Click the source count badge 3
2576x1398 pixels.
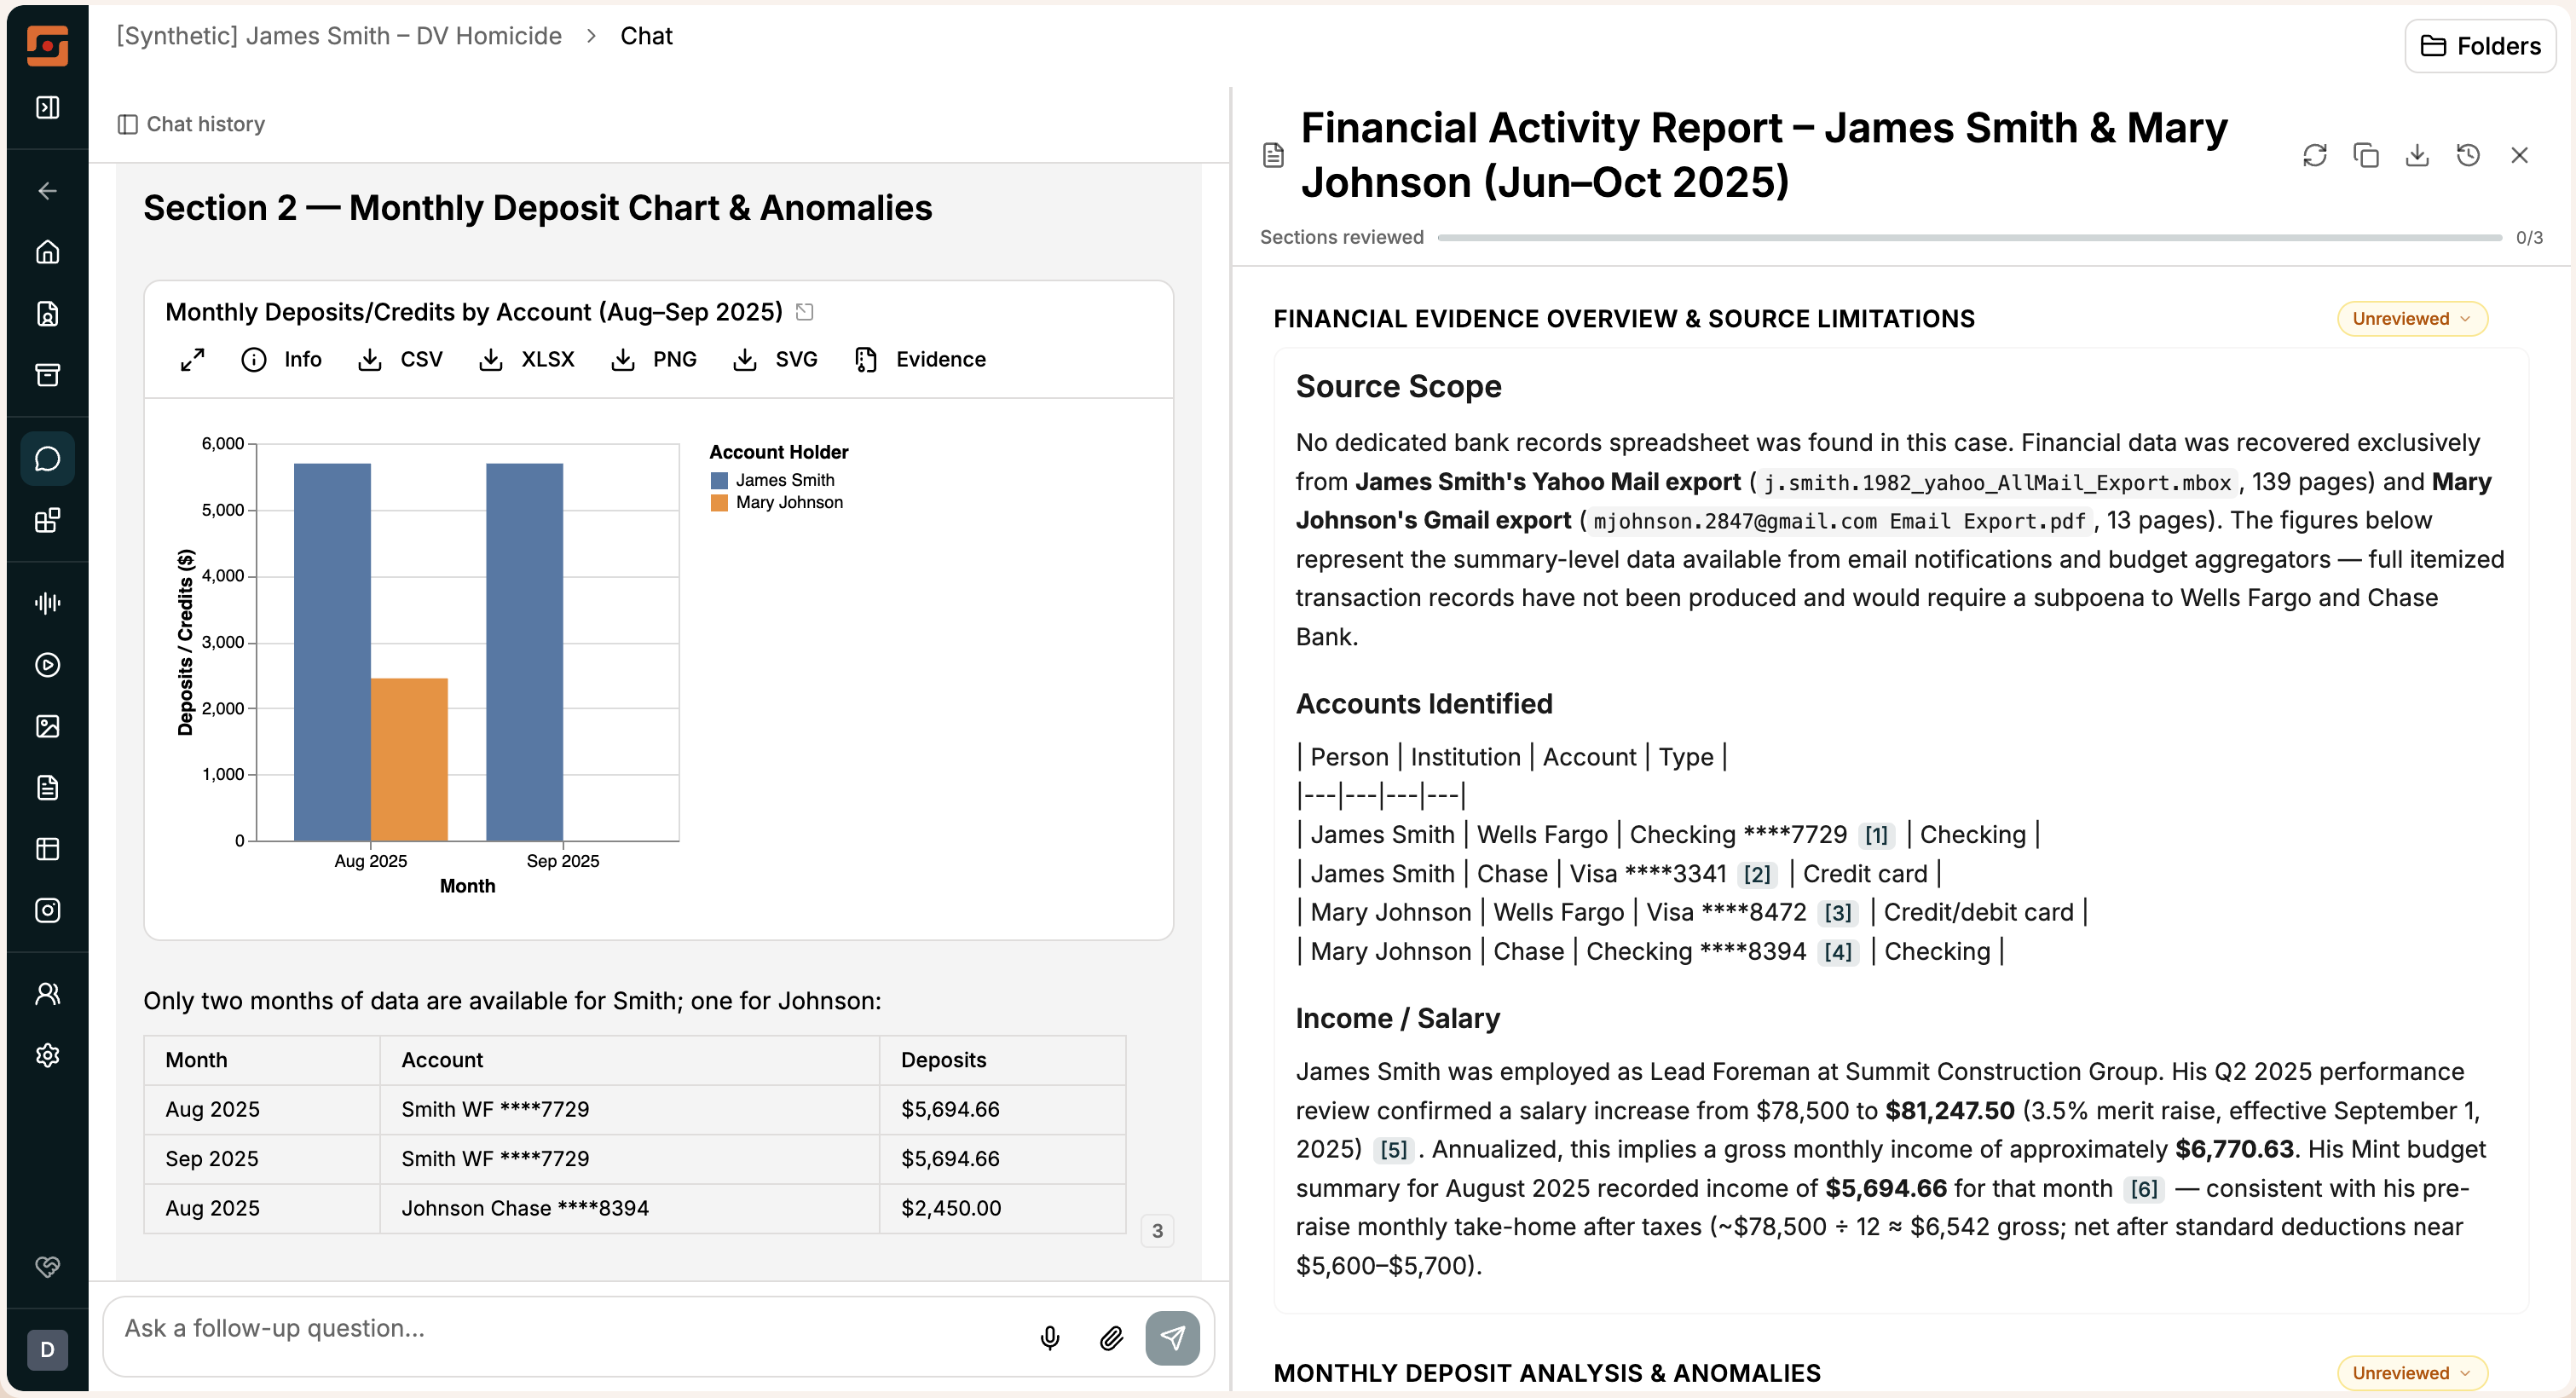click(1157, 1231)
